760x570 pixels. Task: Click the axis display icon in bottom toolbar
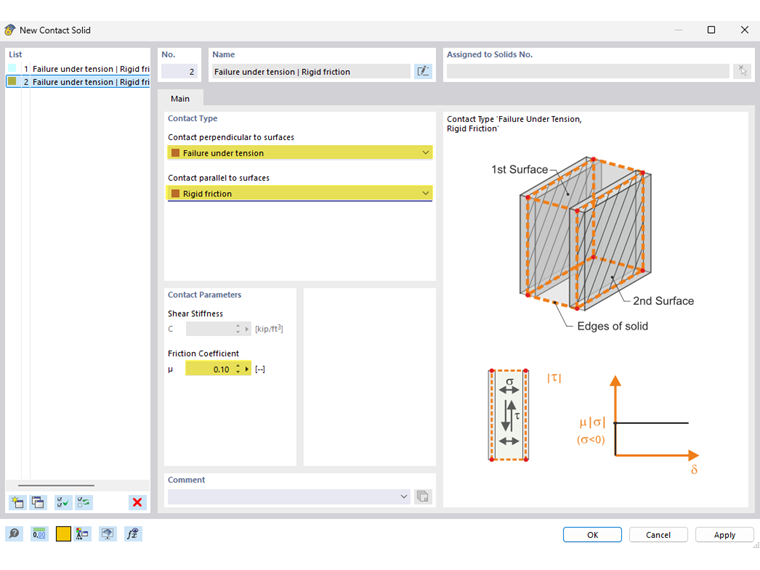pyautogui.click(x=82, y=534)
